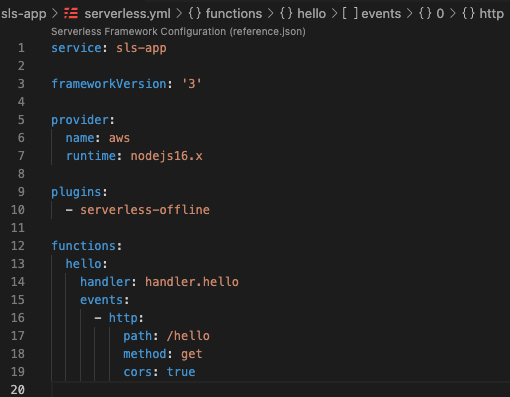Screen dimensions: 510x397
Task: Click the 'get' method value
Action: (192, 354)
